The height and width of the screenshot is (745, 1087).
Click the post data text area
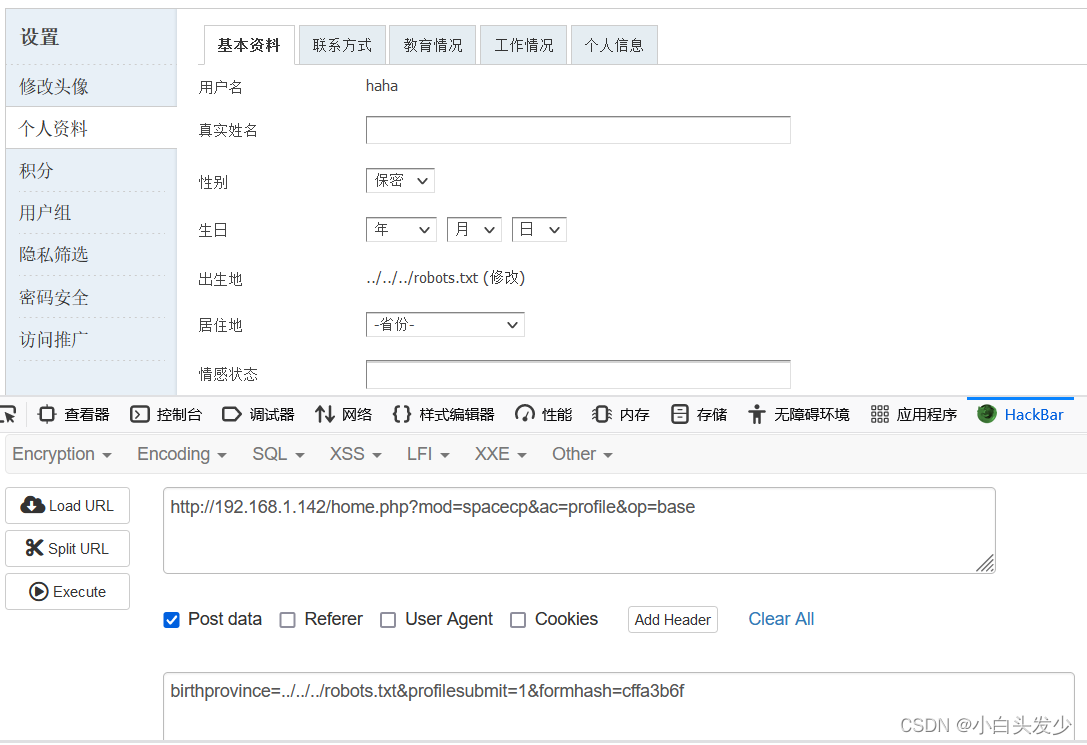point(618,707)
